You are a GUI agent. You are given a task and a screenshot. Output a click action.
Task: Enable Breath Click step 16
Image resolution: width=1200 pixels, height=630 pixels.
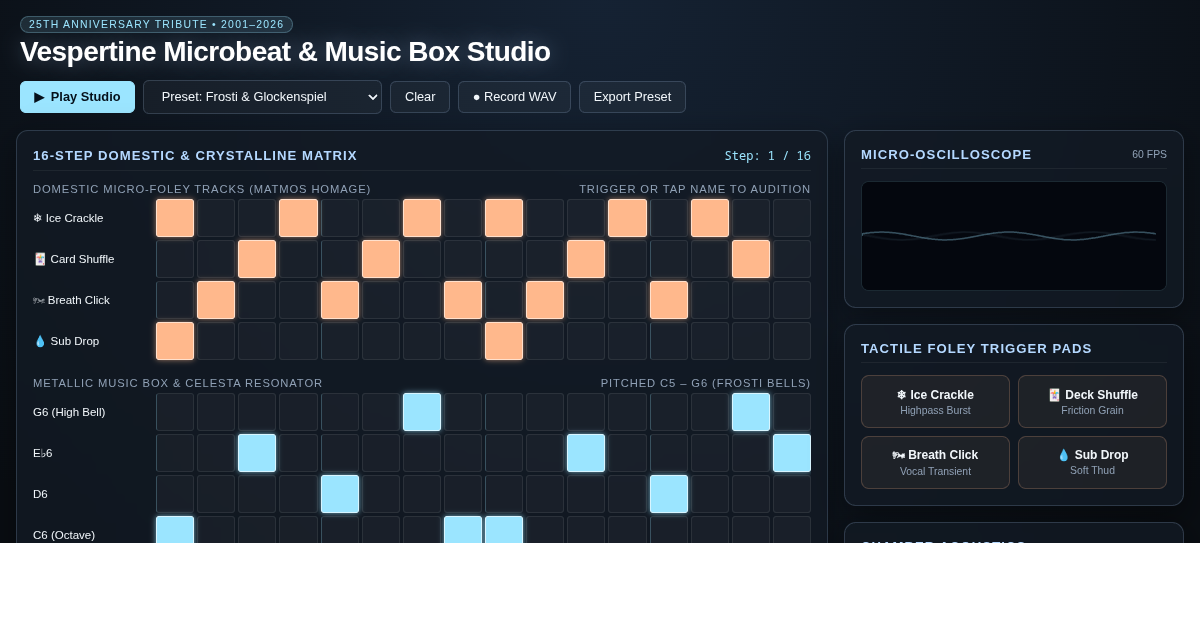coord(792,300)
